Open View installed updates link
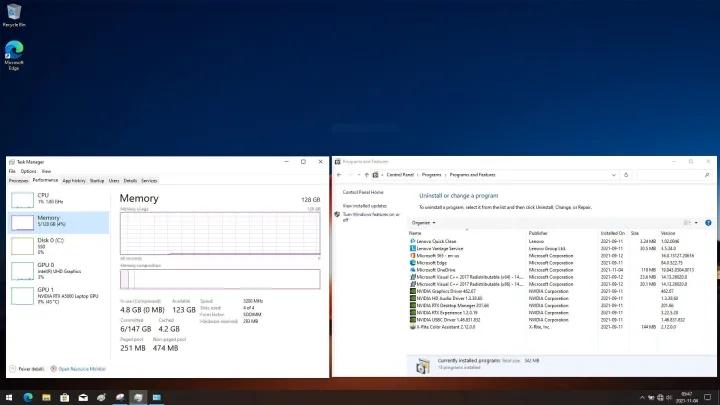720x405 pixels. tap(365, 206)
